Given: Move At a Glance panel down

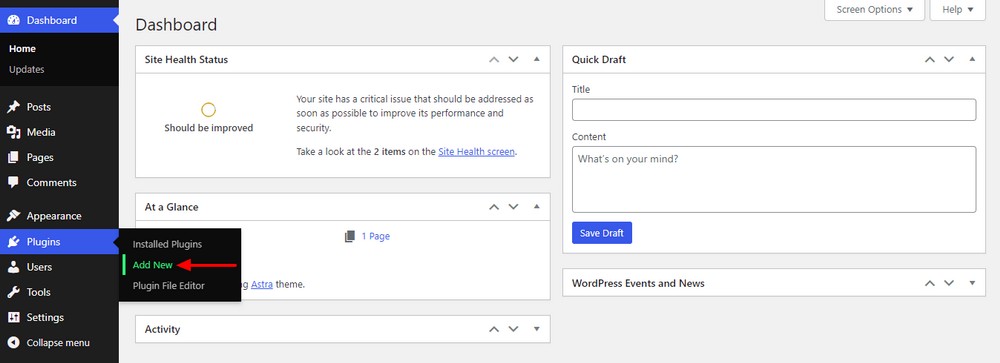Looking at the screenshot, I should click(513, 207).
